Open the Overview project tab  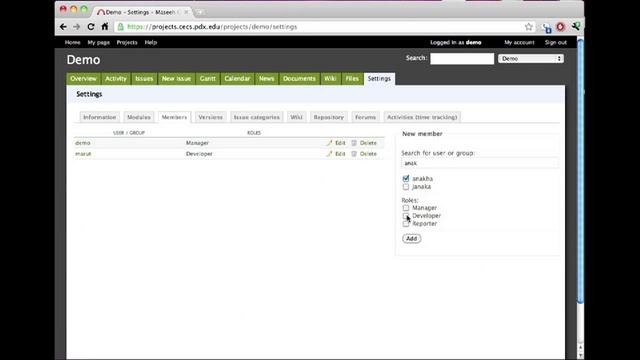(x=83, y=79)
